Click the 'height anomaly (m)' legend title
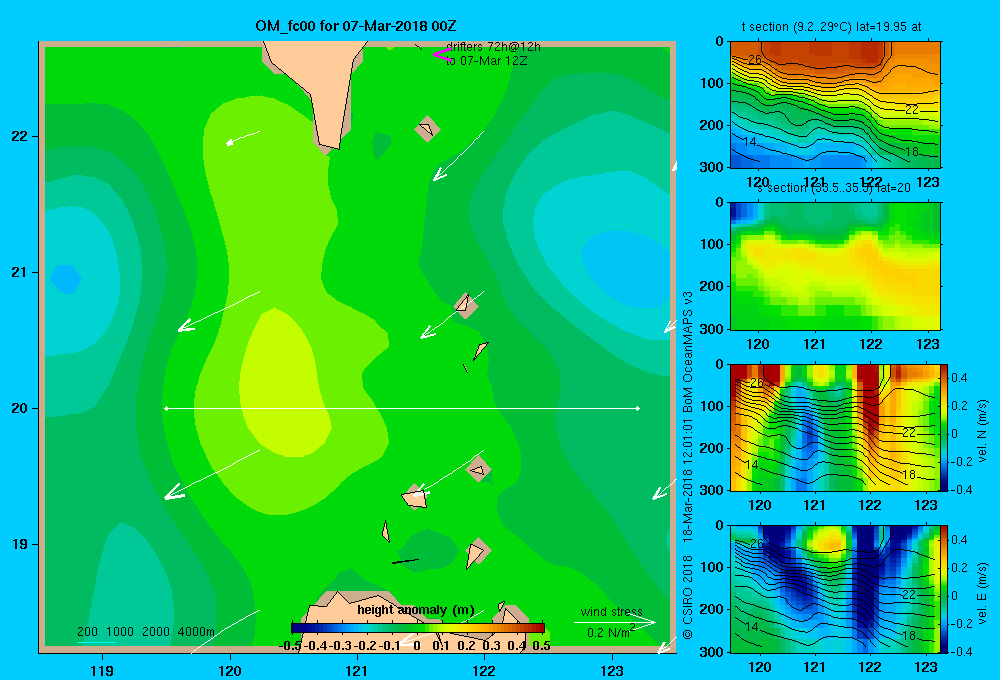 click(x=416, y=610)
